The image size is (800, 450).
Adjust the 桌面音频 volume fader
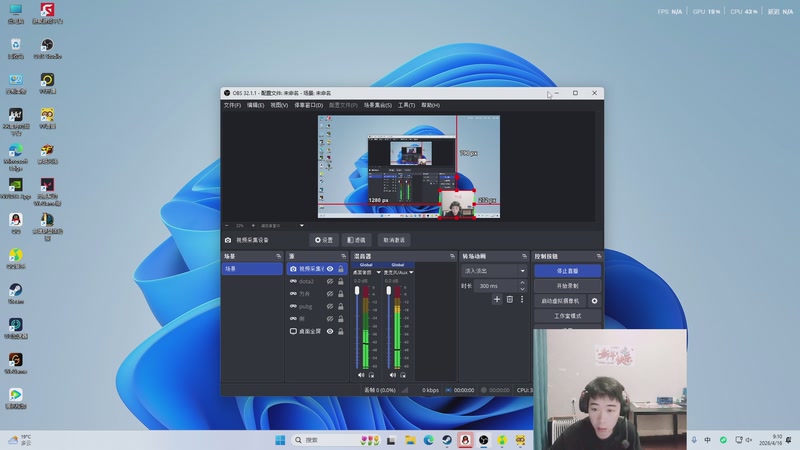point(357,291)
